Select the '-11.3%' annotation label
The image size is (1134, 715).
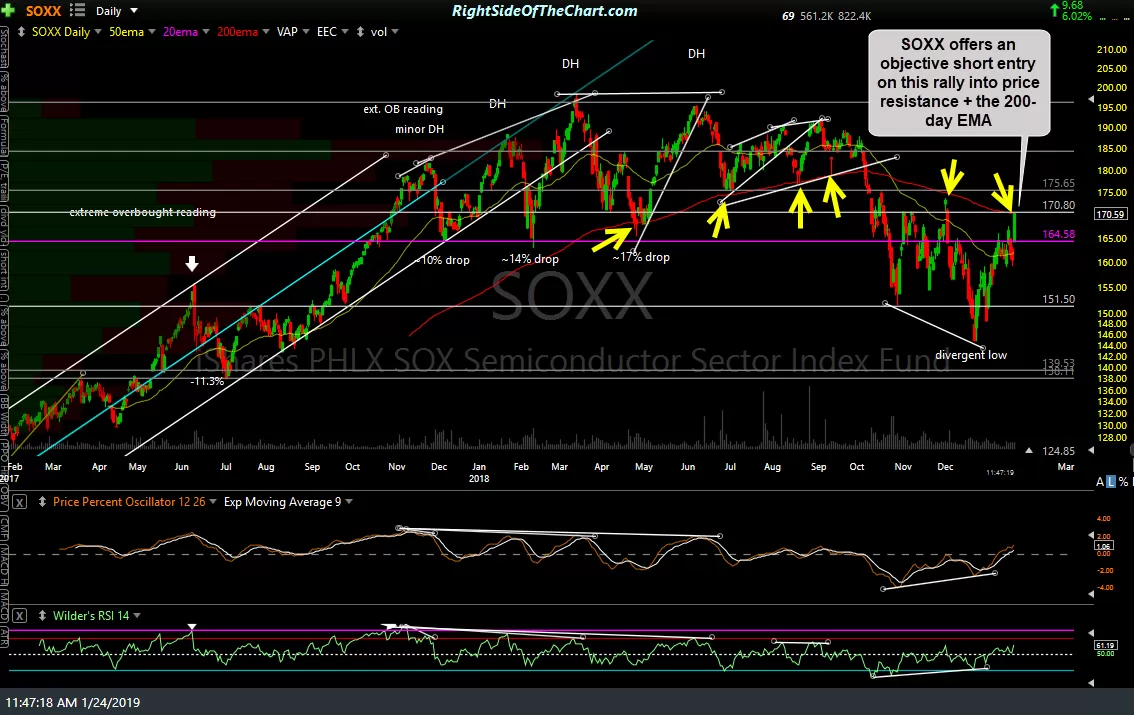pyautogui.click(x=207, y=381)
